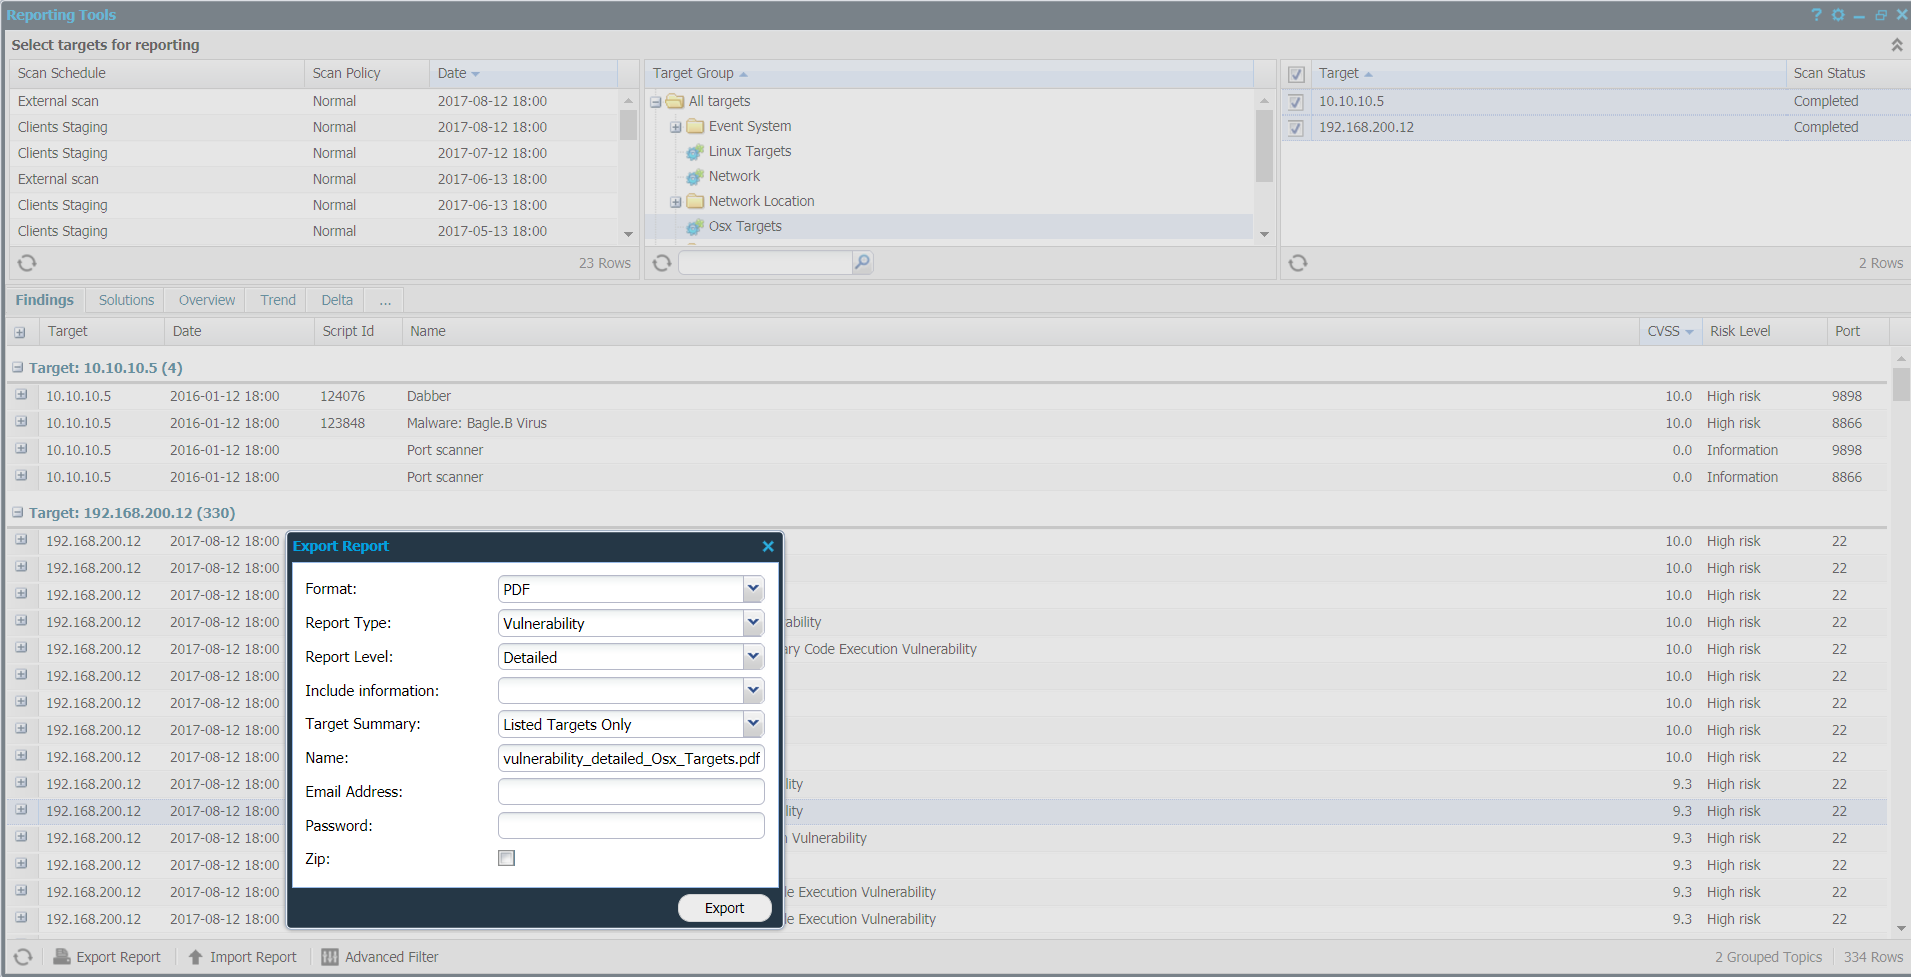Open Advanced Filter using its sliders icon

(x=330, y=957)
